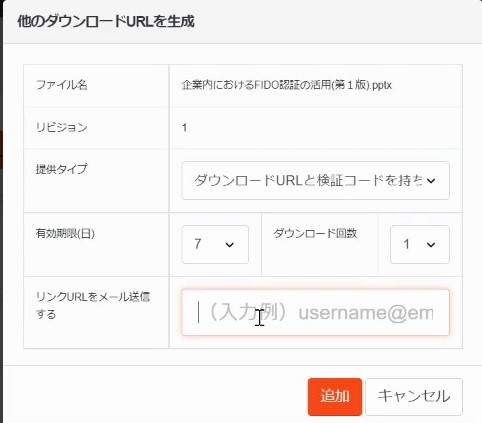Click the リビジョン row label

click(x=62, y=127)
